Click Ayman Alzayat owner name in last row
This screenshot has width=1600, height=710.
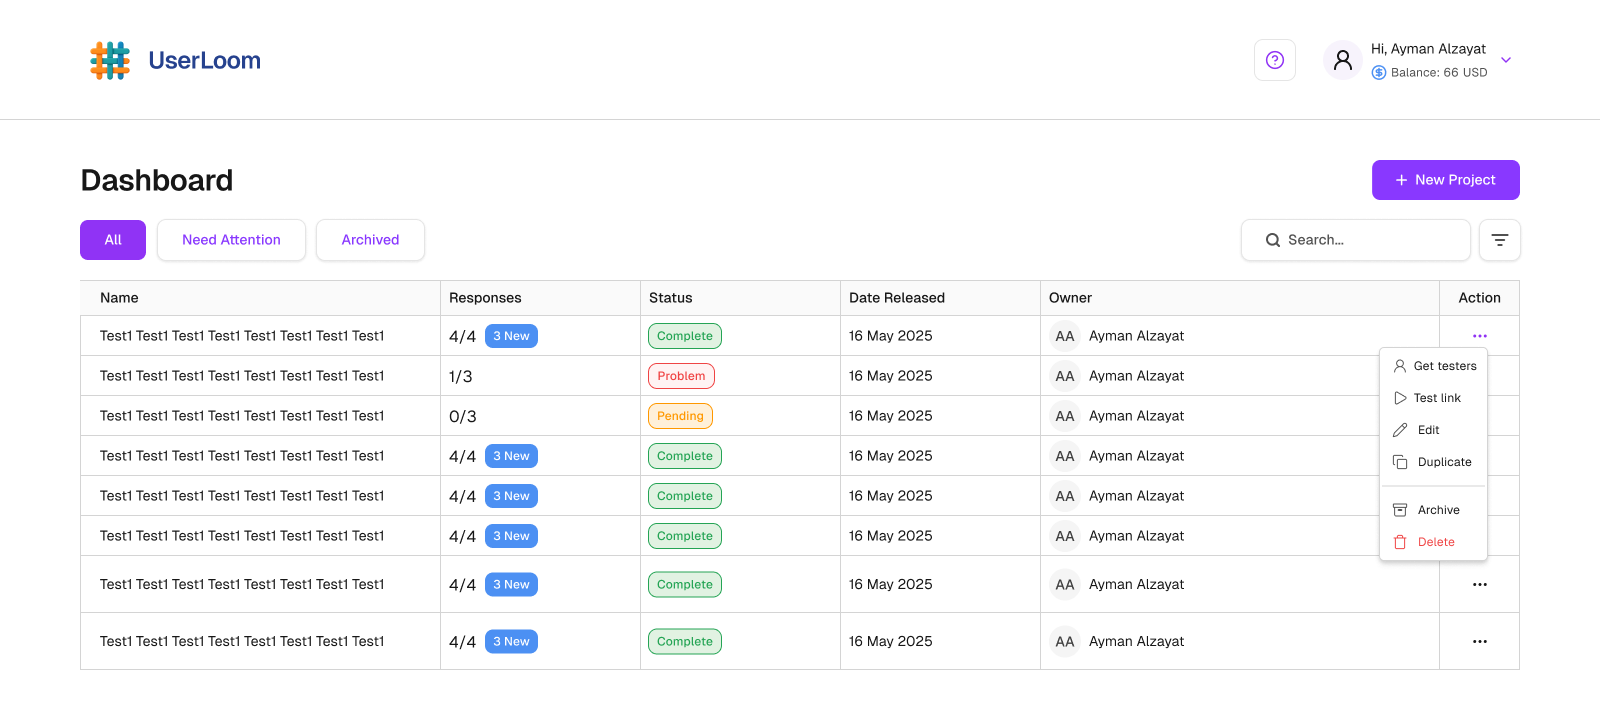pyautogui.click(x=1136, y=641)
